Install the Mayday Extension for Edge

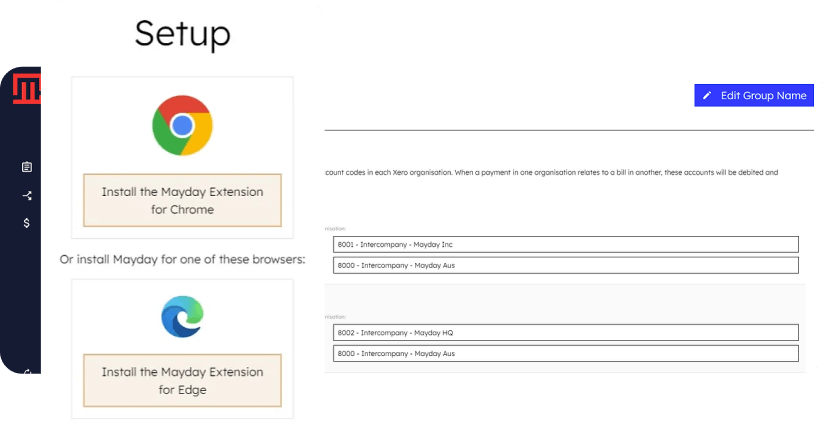(182, 380)
